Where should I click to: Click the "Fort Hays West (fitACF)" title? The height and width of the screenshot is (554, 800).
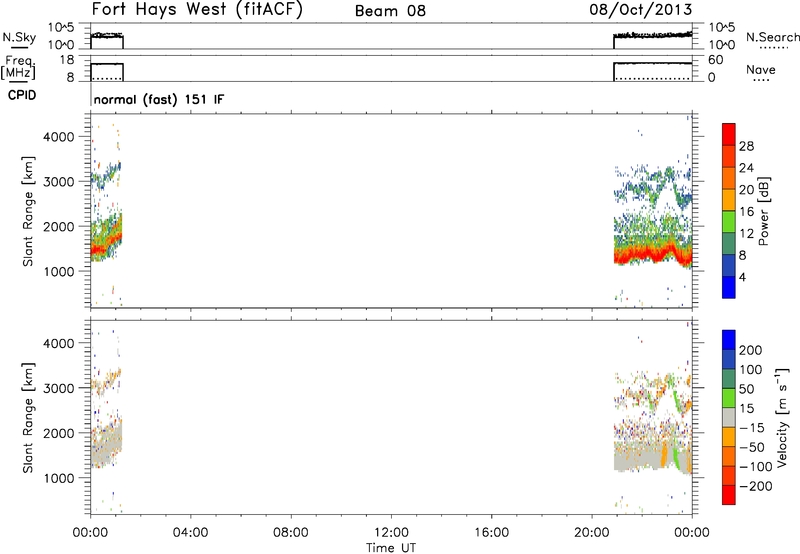(x=197, y=10)
